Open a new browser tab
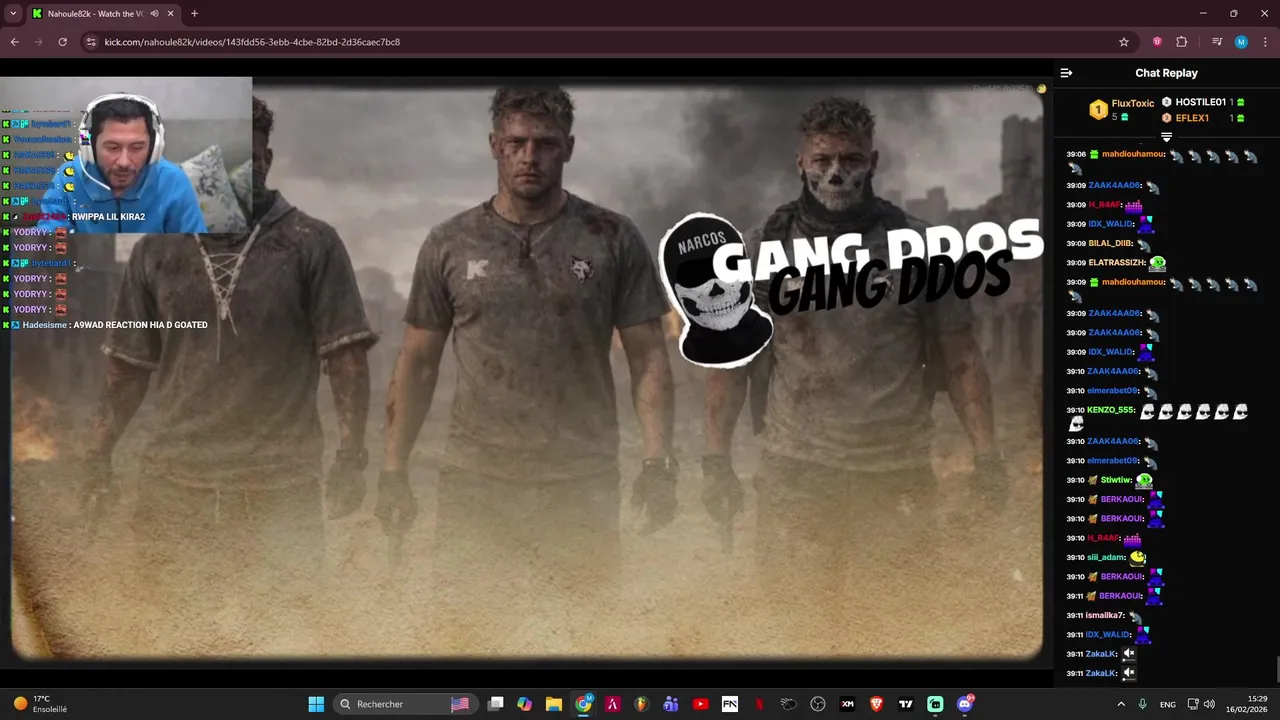Viewport: 1280px width, 720px height. point(194,14)
